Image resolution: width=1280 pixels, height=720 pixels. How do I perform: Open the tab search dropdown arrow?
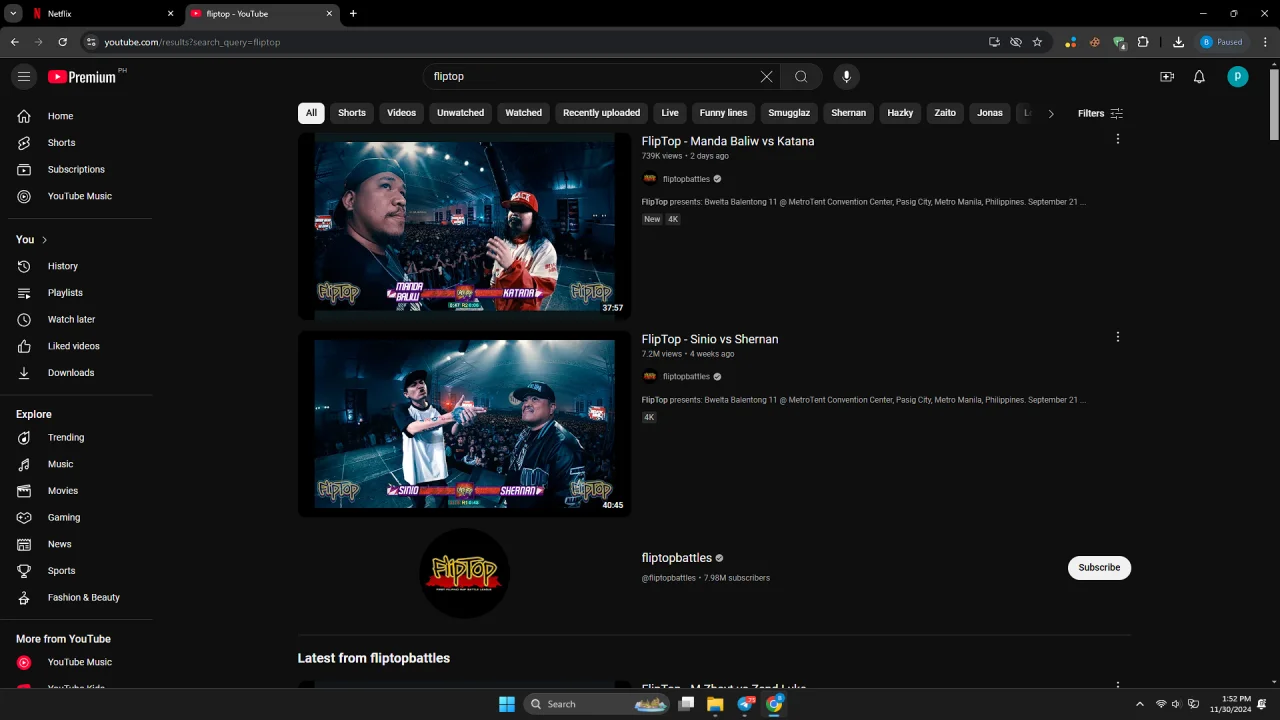coord(14,14)
